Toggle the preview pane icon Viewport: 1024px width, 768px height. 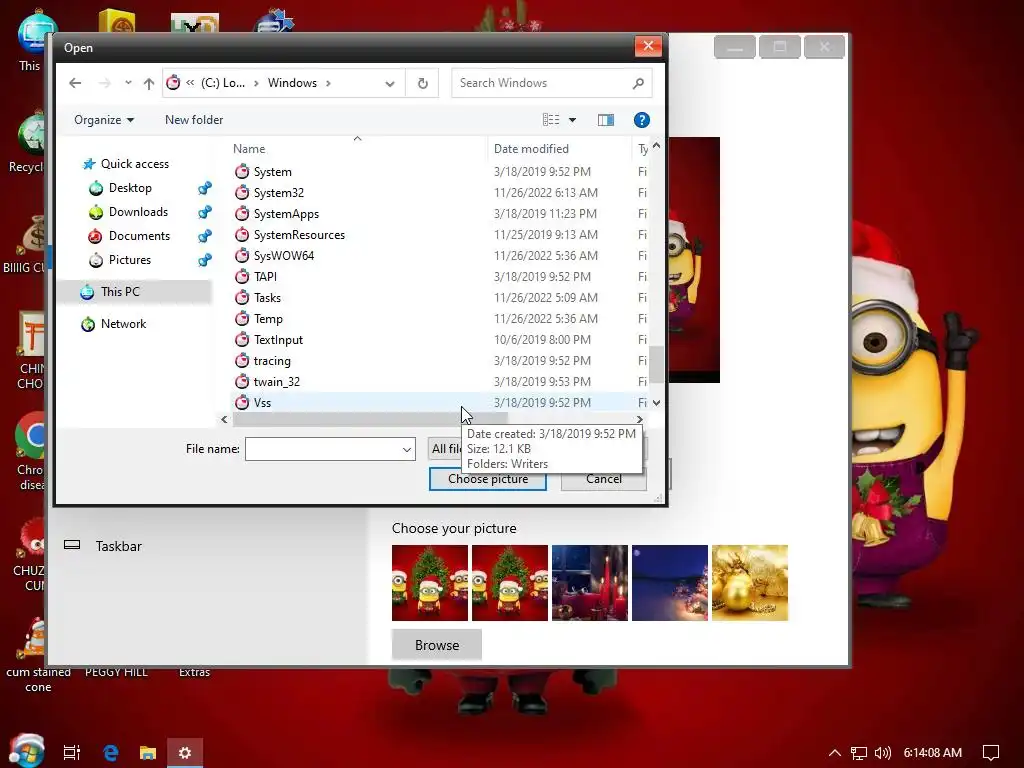point(605,120)
